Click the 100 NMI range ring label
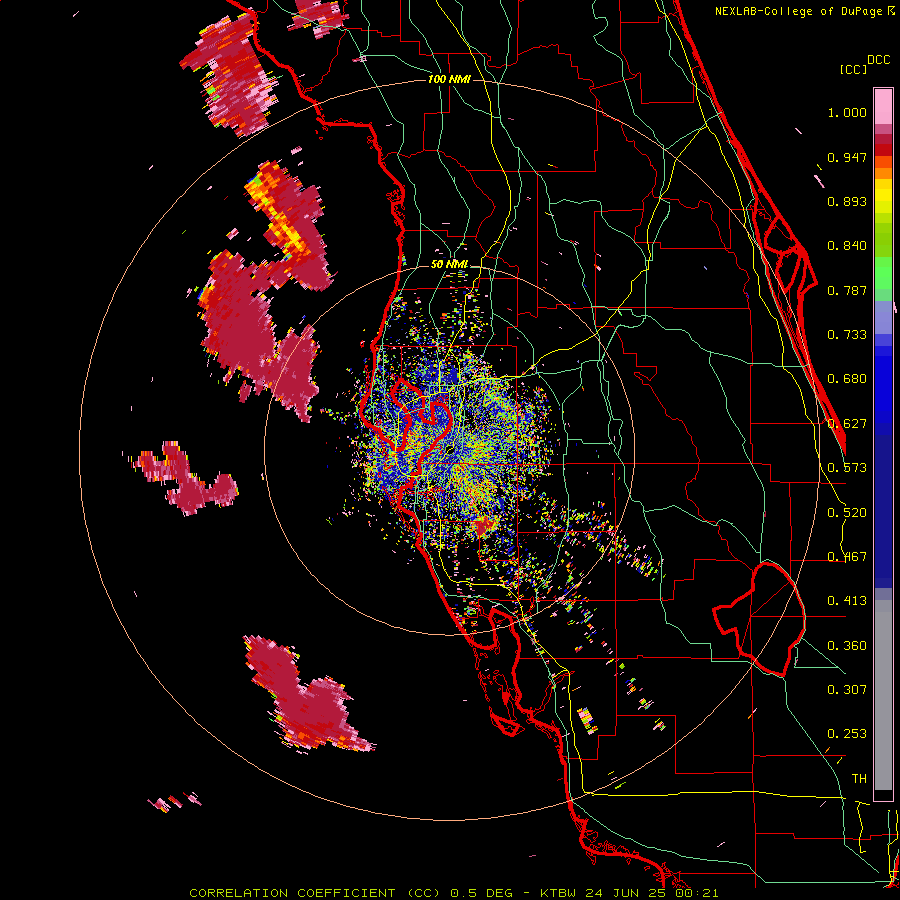The height and width of the screenshot is (900, 900). point(449,79)
